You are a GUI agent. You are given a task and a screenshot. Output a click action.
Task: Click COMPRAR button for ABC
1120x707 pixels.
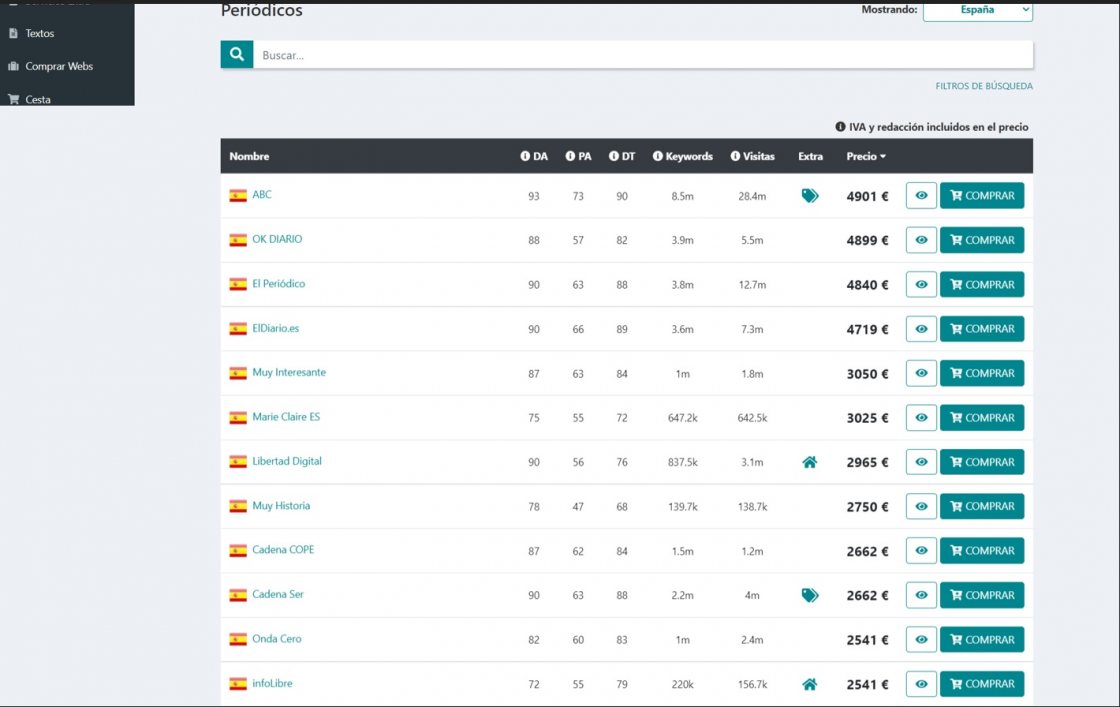point(982,196)
